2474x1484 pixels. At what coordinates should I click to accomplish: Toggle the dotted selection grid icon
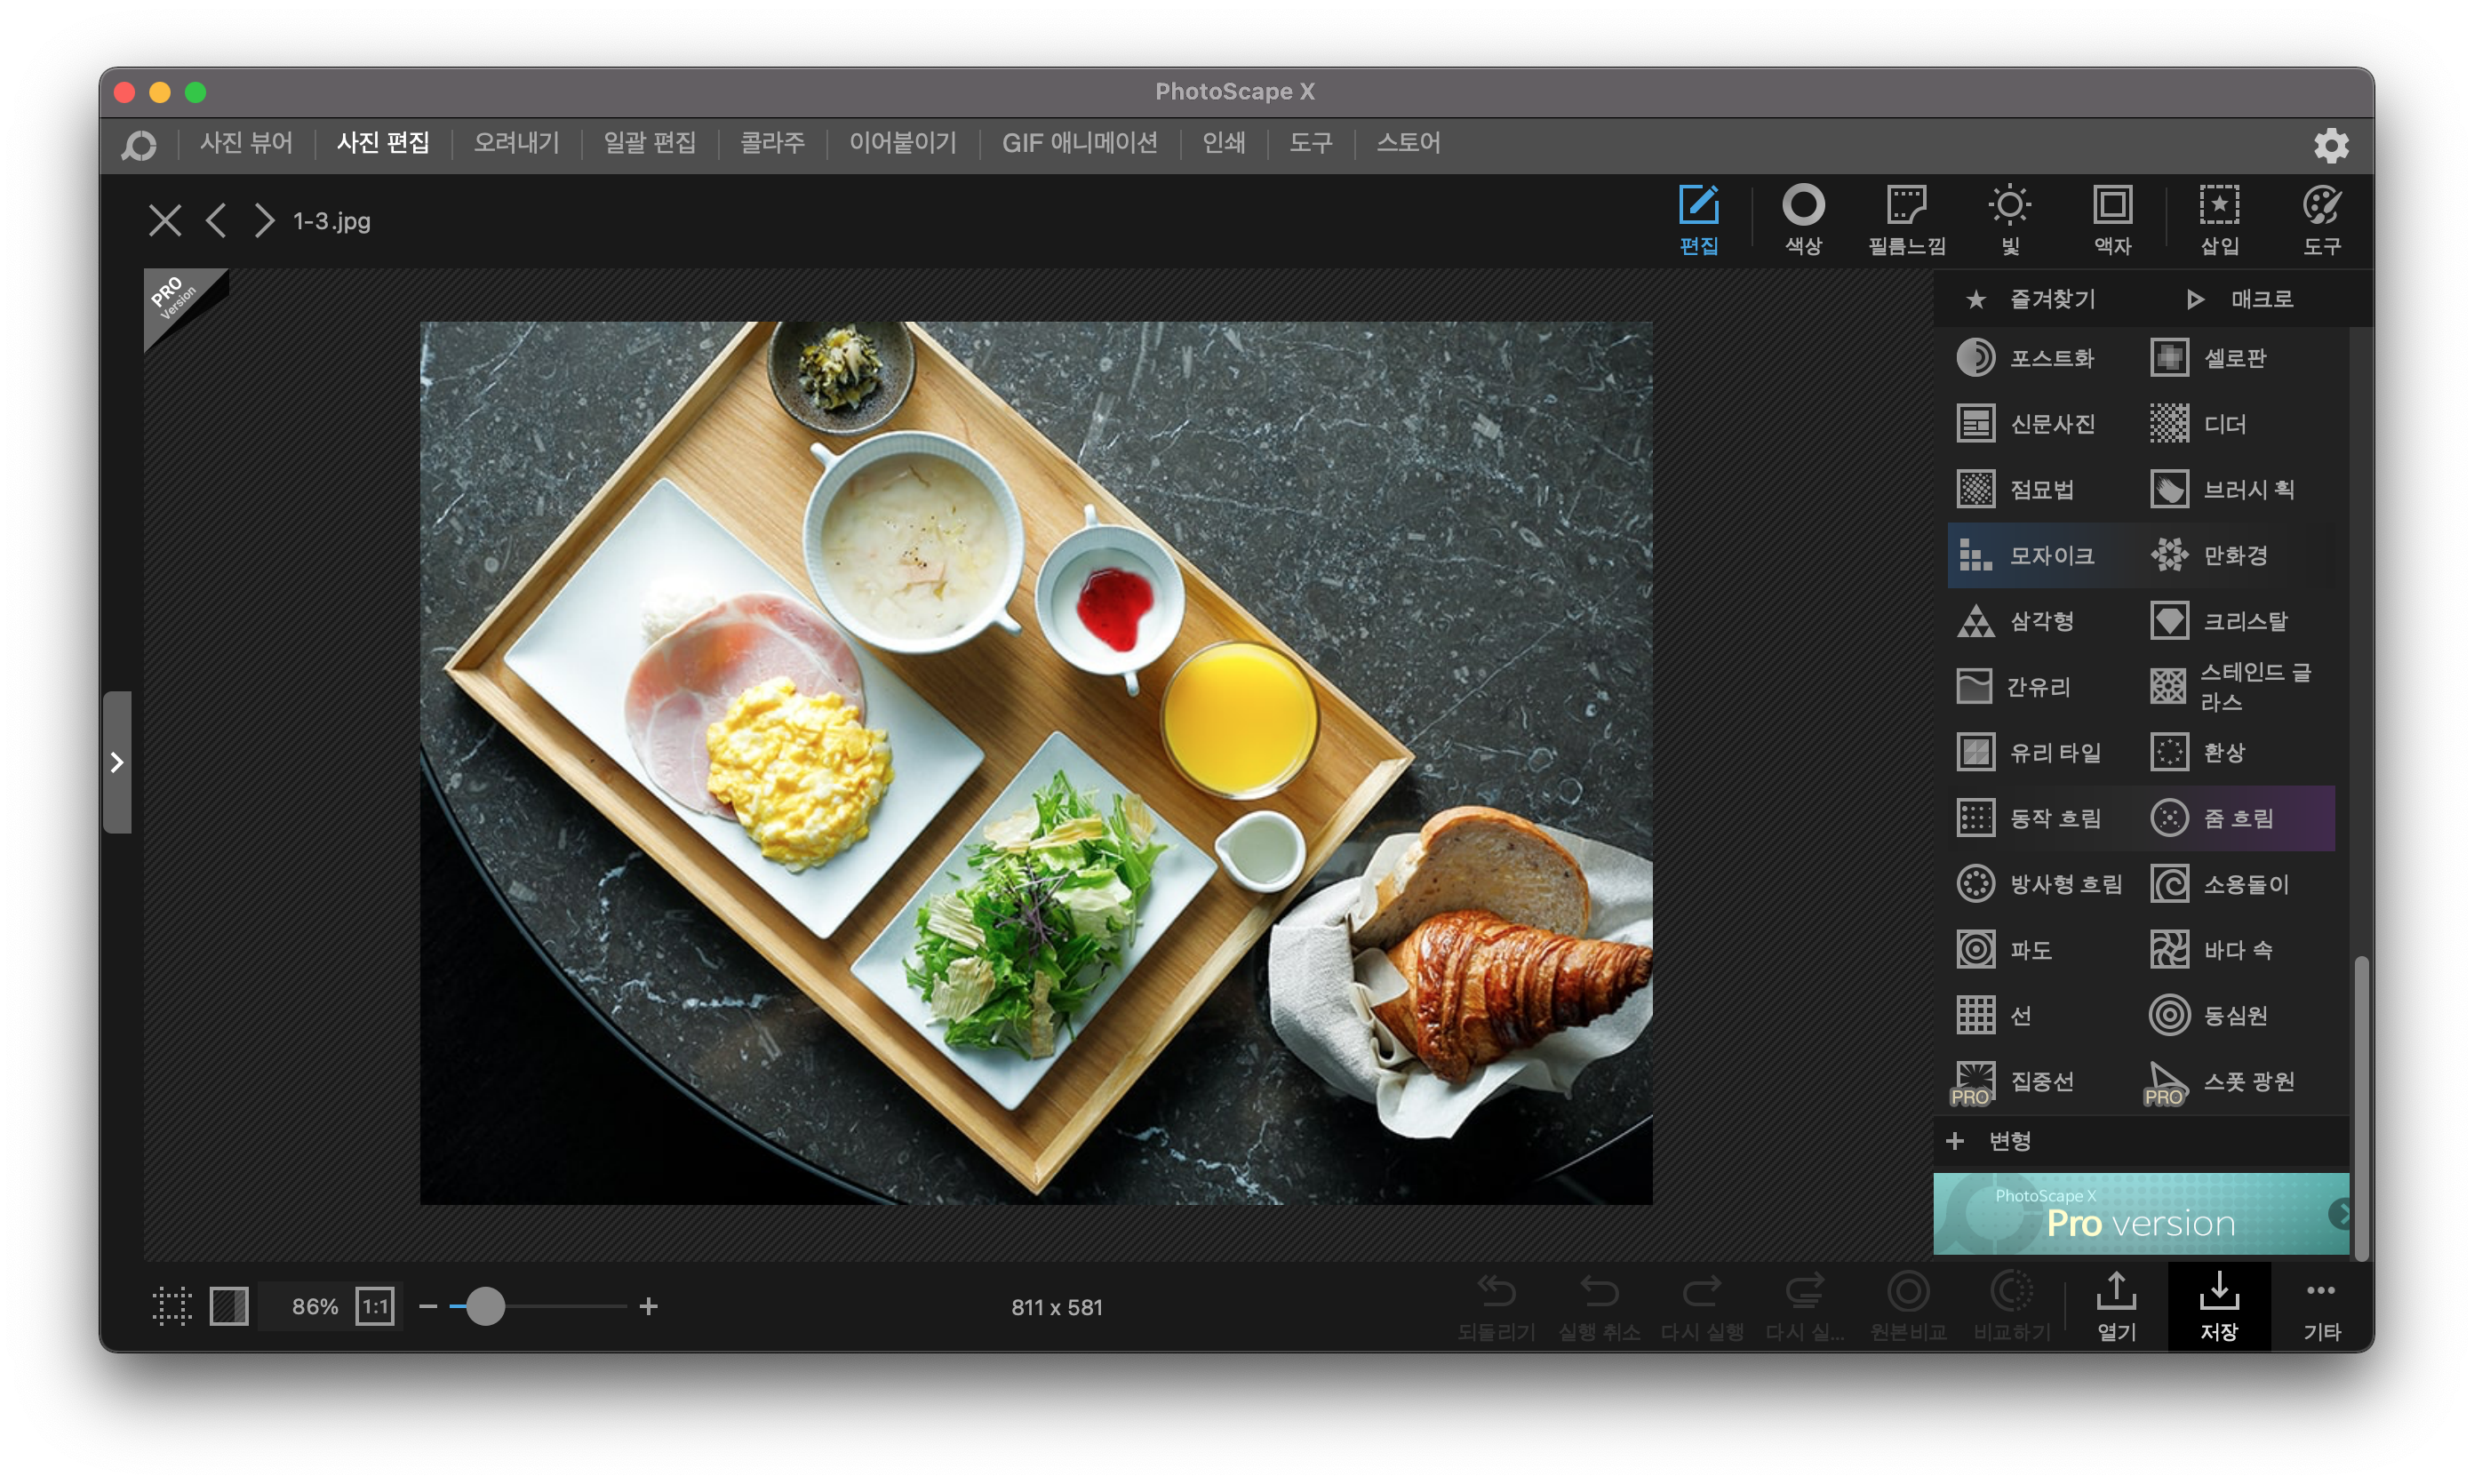click(172, 1306)
